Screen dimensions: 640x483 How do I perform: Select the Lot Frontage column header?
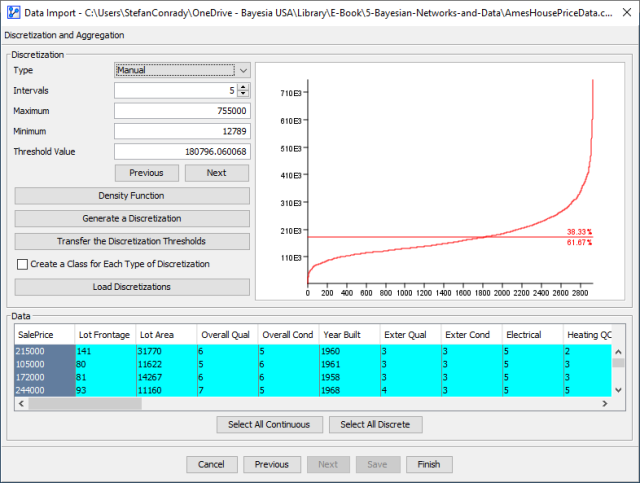tap(105, 335)
